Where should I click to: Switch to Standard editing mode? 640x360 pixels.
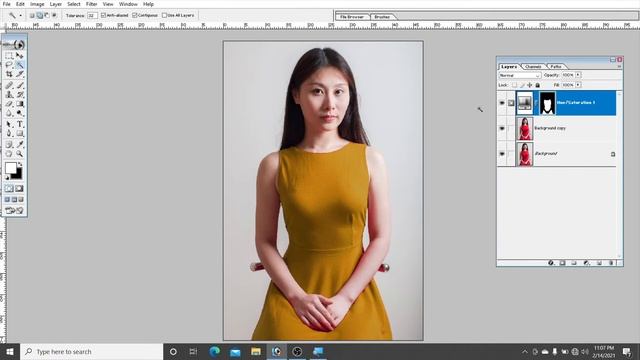(9, 189)
